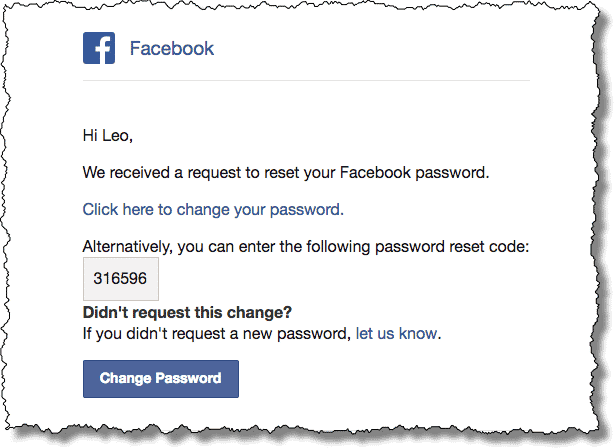Screen dimensions: 614x448
Task: Follow the 'let us know' link
Action: 396,333
